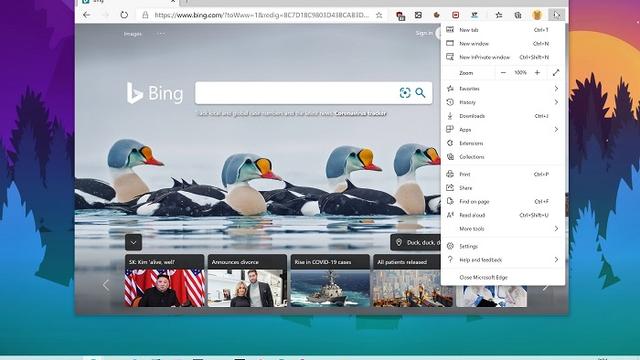Image resolution: width=640 pixels, height=360 pixels.
Task: Open the History submenu
Action: tap(503, 102)
